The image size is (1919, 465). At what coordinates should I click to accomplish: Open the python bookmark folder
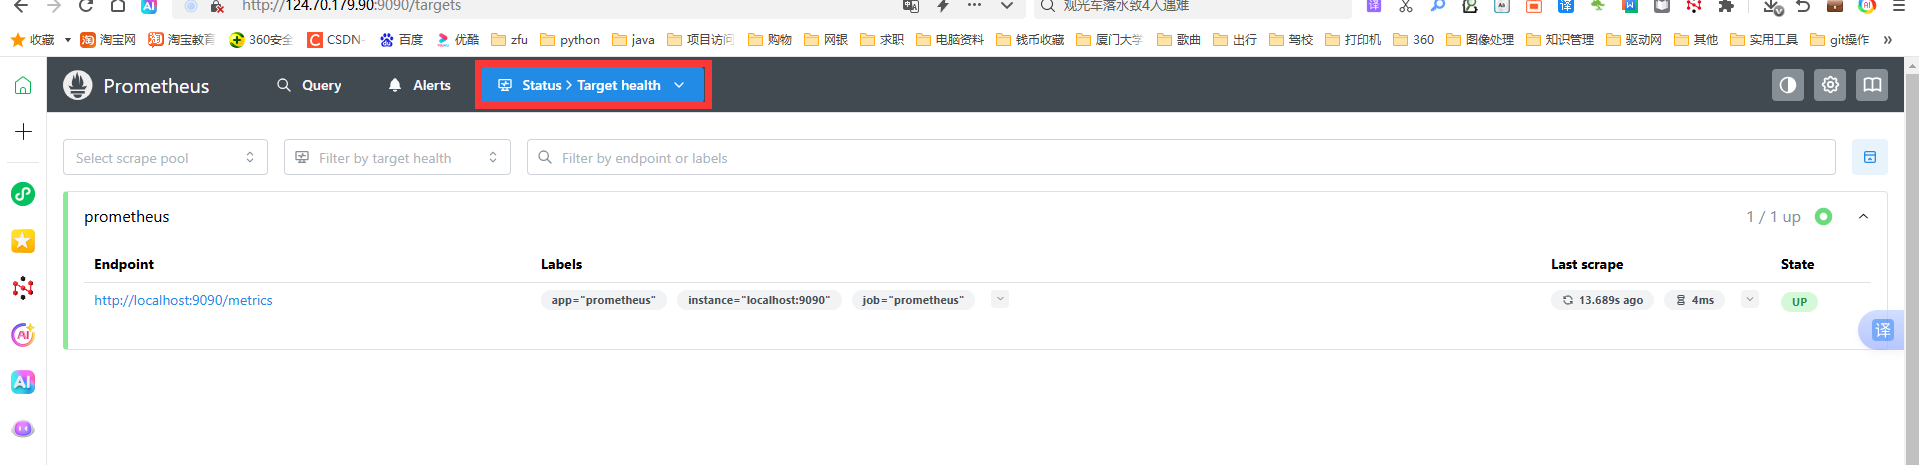[570, 40]
